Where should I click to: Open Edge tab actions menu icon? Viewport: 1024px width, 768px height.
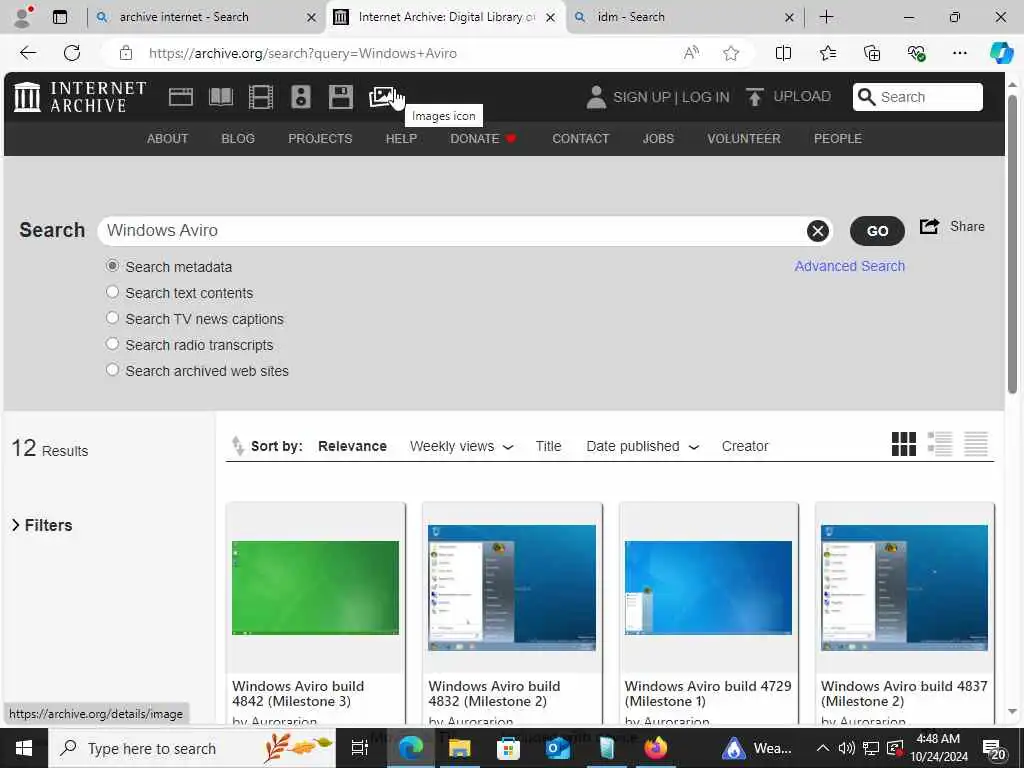pyautogui.click(x=59, y=17)
